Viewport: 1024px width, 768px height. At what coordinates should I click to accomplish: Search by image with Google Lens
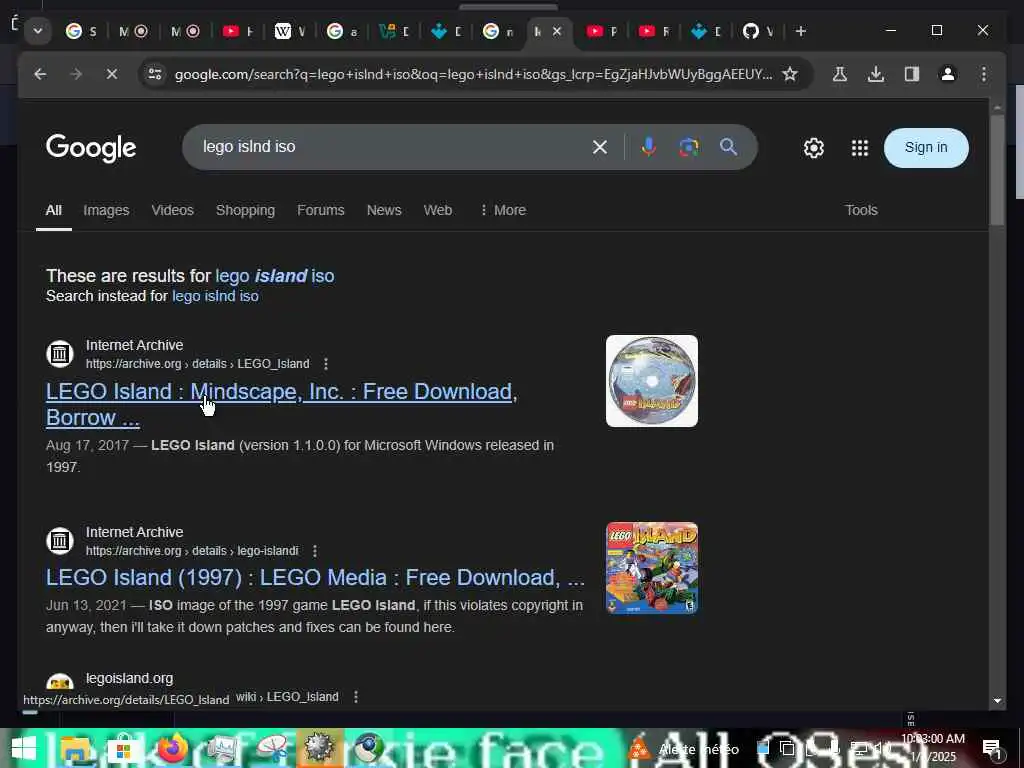pyautogui.click(x=688, y=147)
